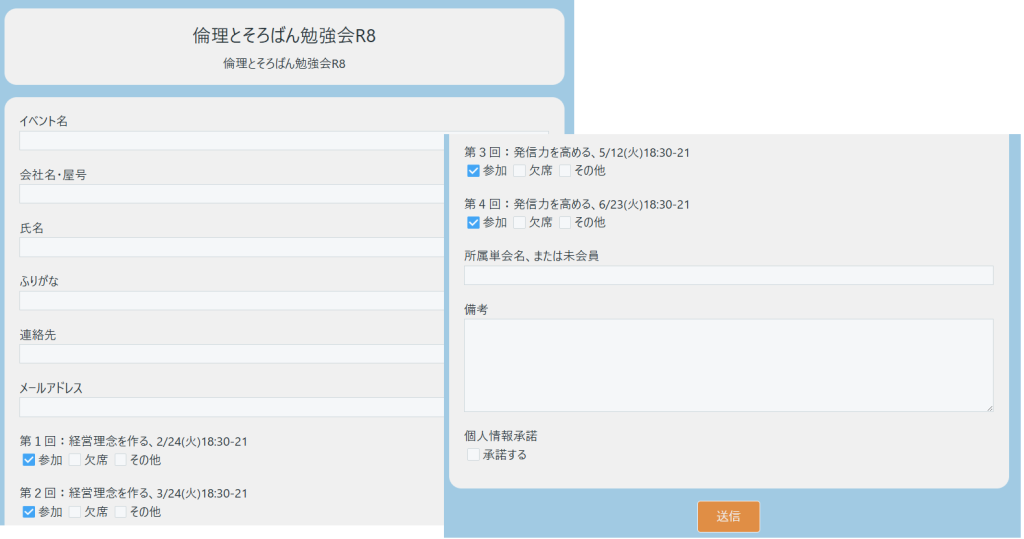Image resolution: width=1024 pixels, height=539 pixels.
Task: Click the イベント名 input field
Action: (230, 141)
